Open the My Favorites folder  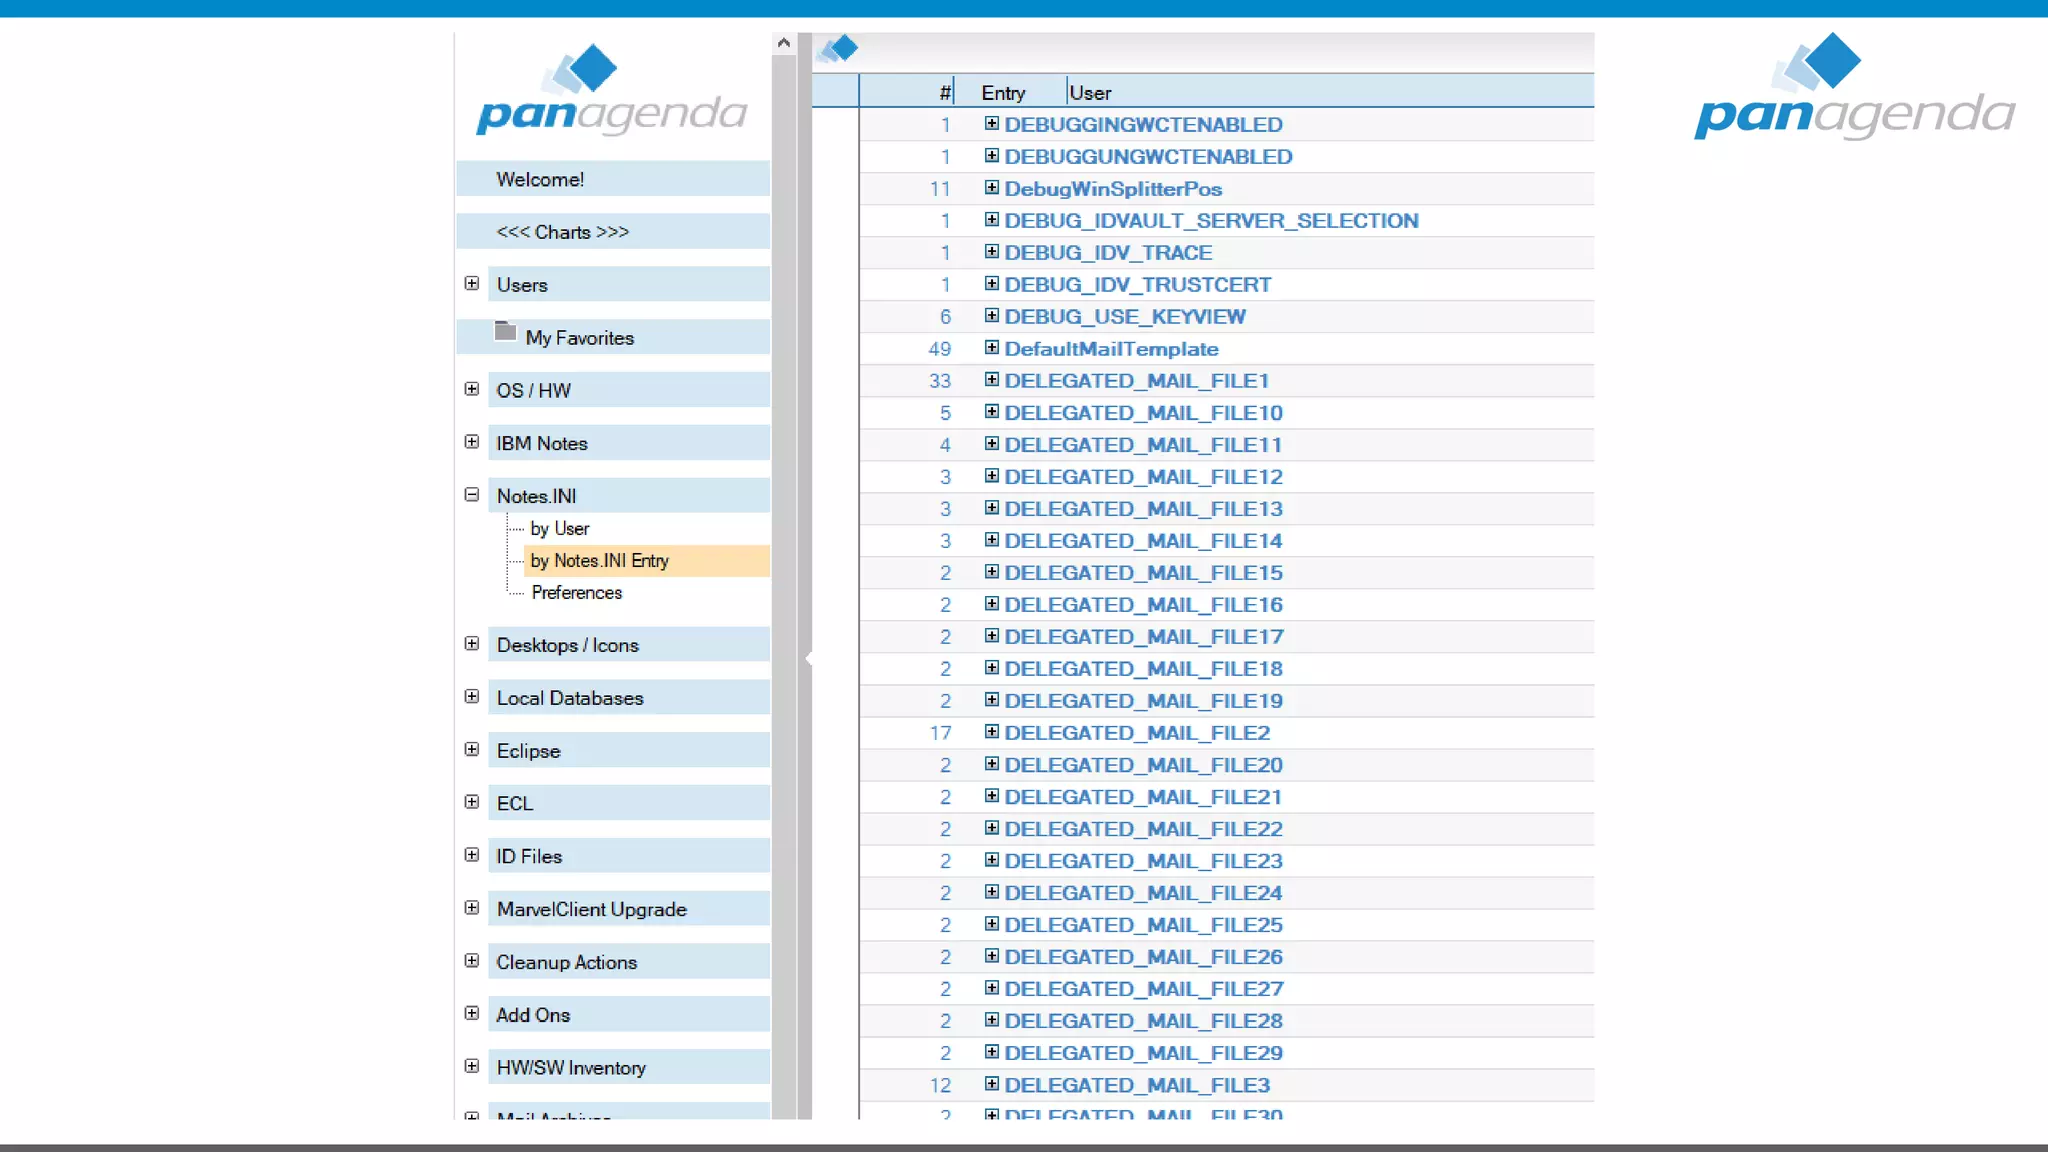coord(579,338)
